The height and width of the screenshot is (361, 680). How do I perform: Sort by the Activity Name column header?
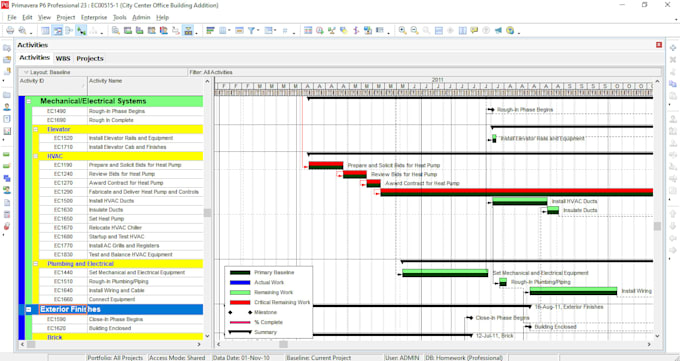(145, 85)
